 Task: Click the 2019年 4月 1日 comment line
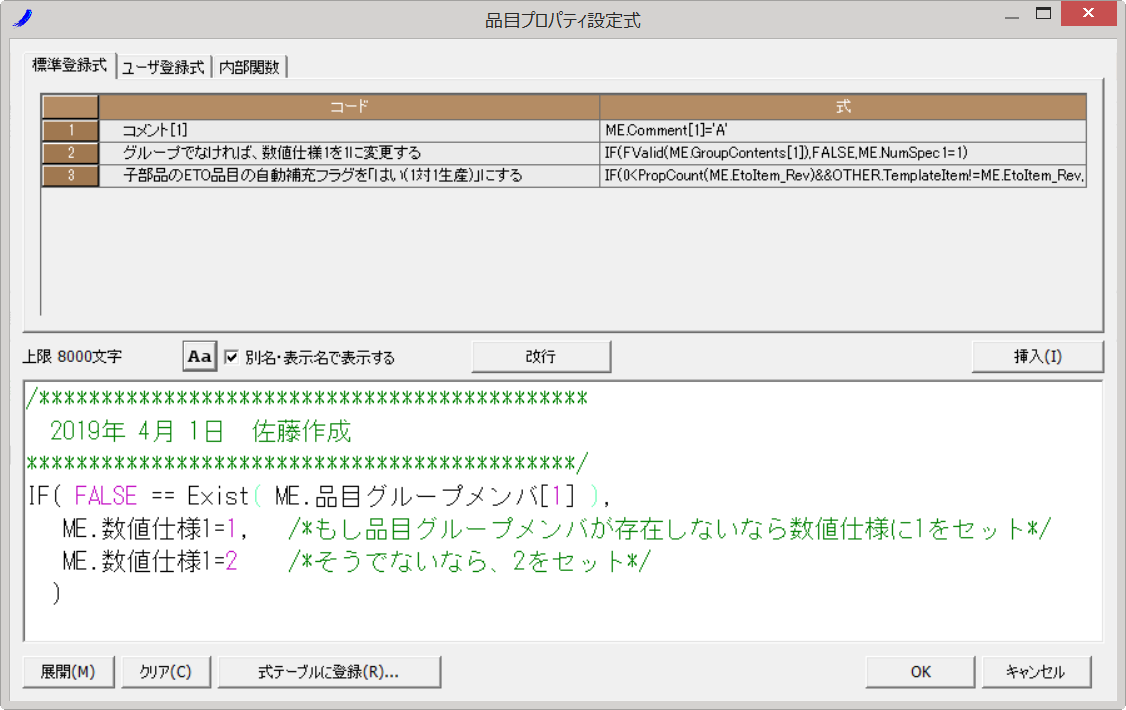pyautogui.click(x=200, y=431)
